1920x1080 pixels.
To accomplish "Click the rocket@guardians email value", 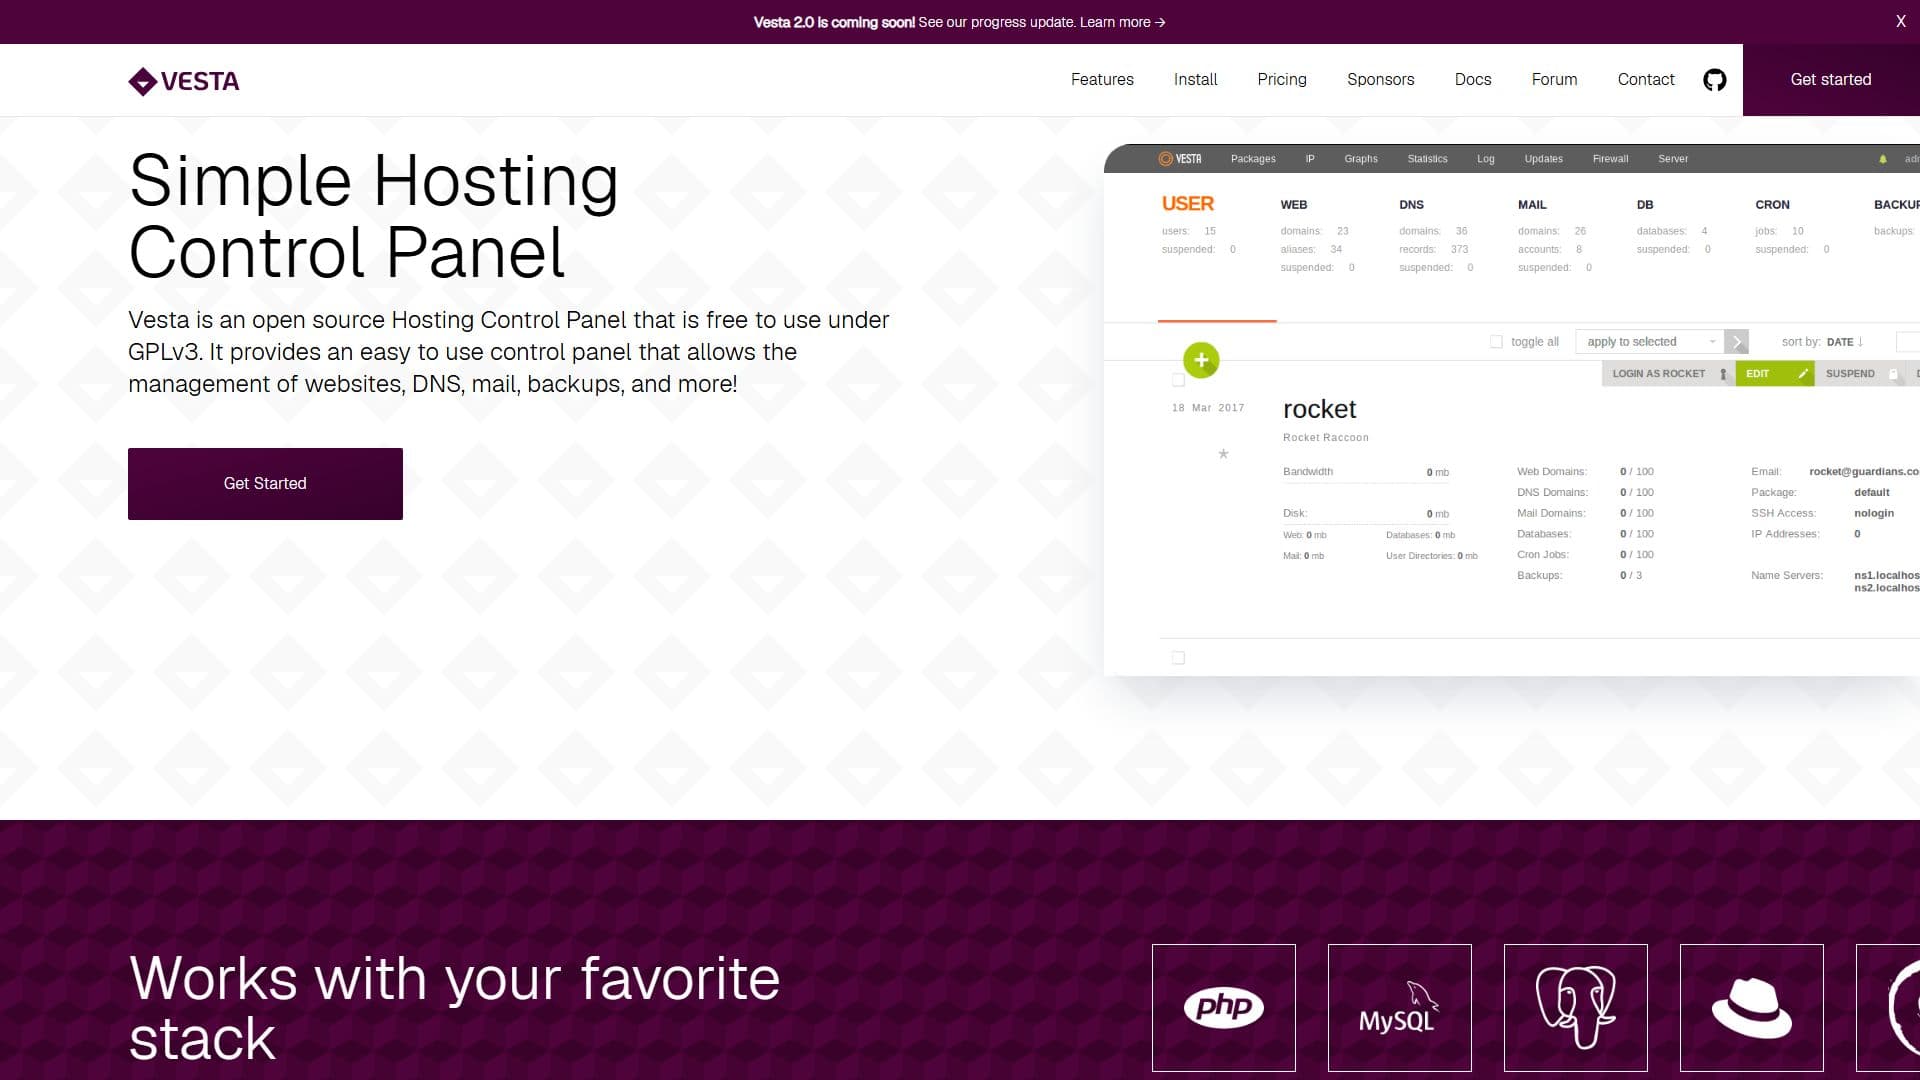I will click(1864, 472).
